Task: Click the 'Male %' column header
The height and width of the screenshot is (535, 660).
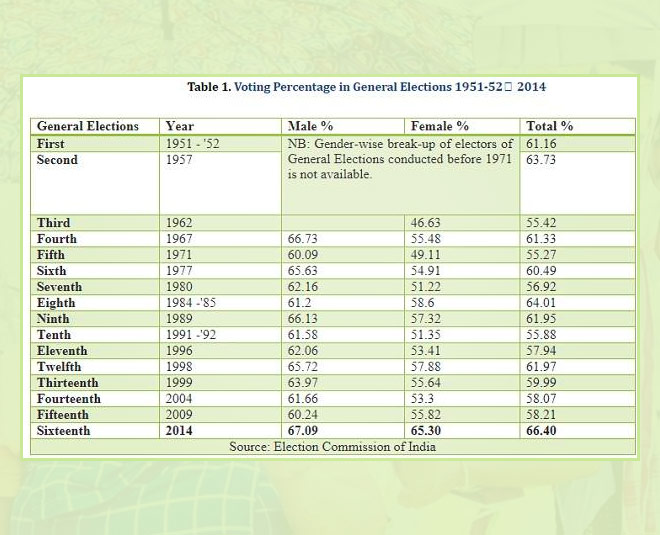Action: tap(310, 126)
